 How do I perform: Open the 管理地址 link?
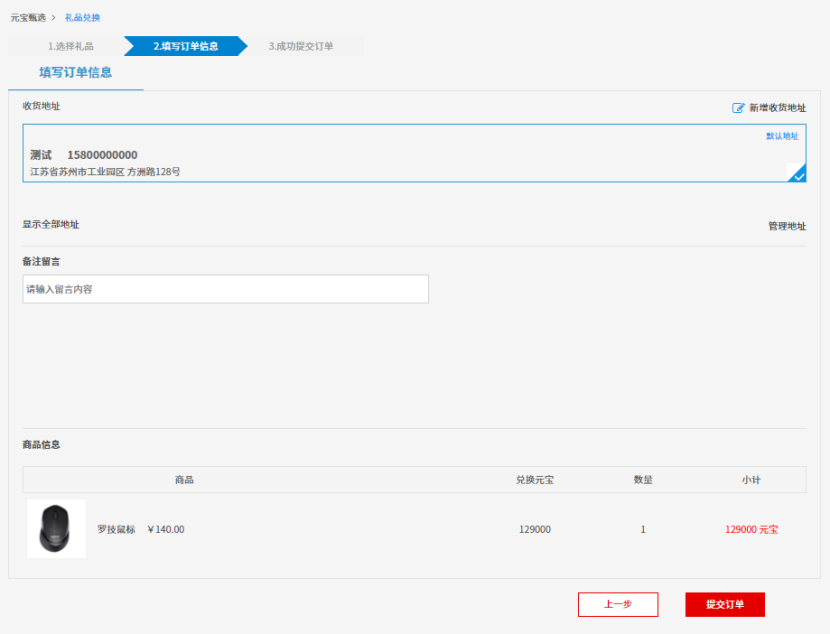(x=786, y=226)
